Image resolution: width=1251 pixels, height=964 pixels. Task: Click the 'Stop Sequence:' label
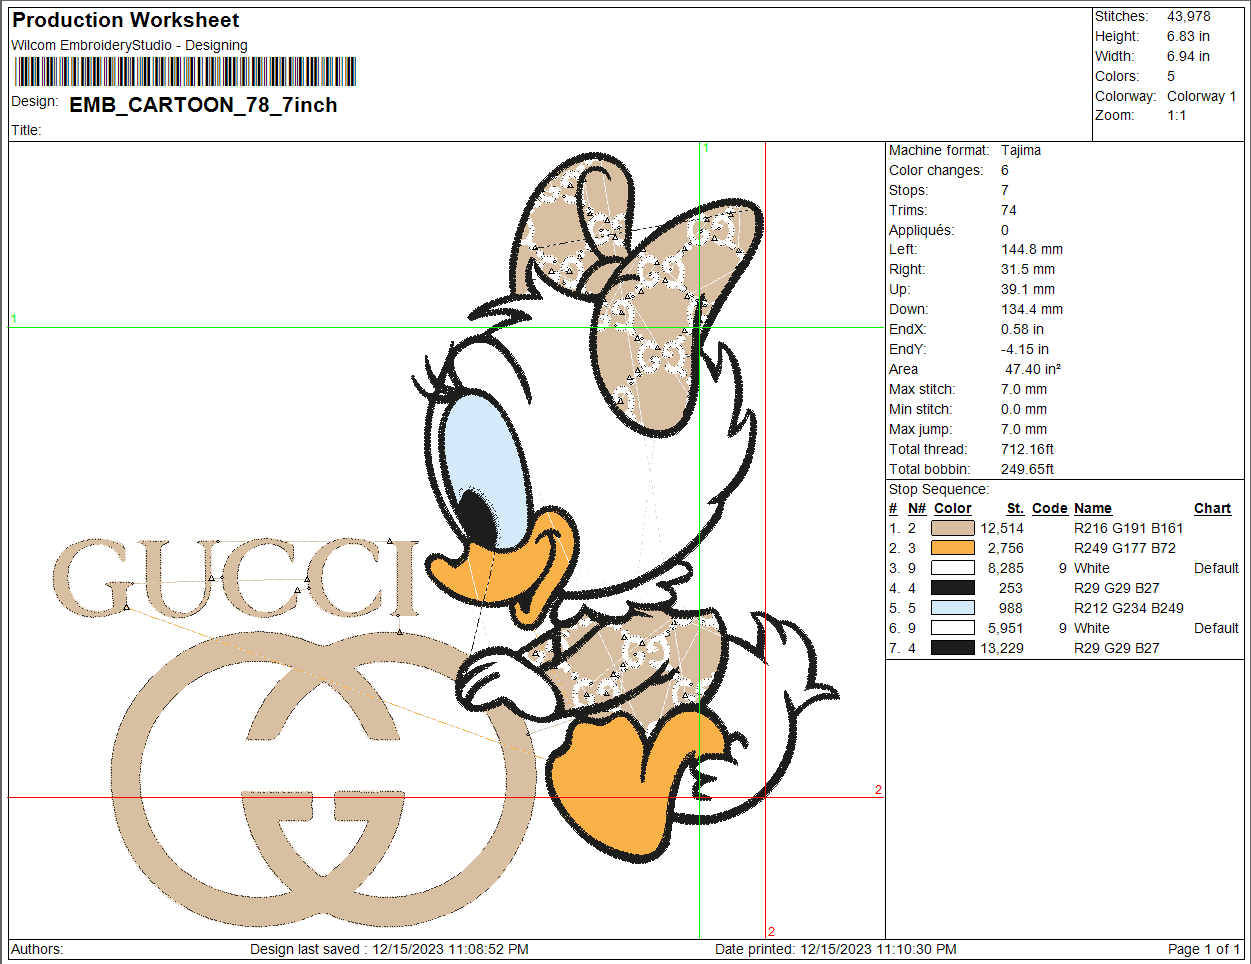click(x=939, y=489)
